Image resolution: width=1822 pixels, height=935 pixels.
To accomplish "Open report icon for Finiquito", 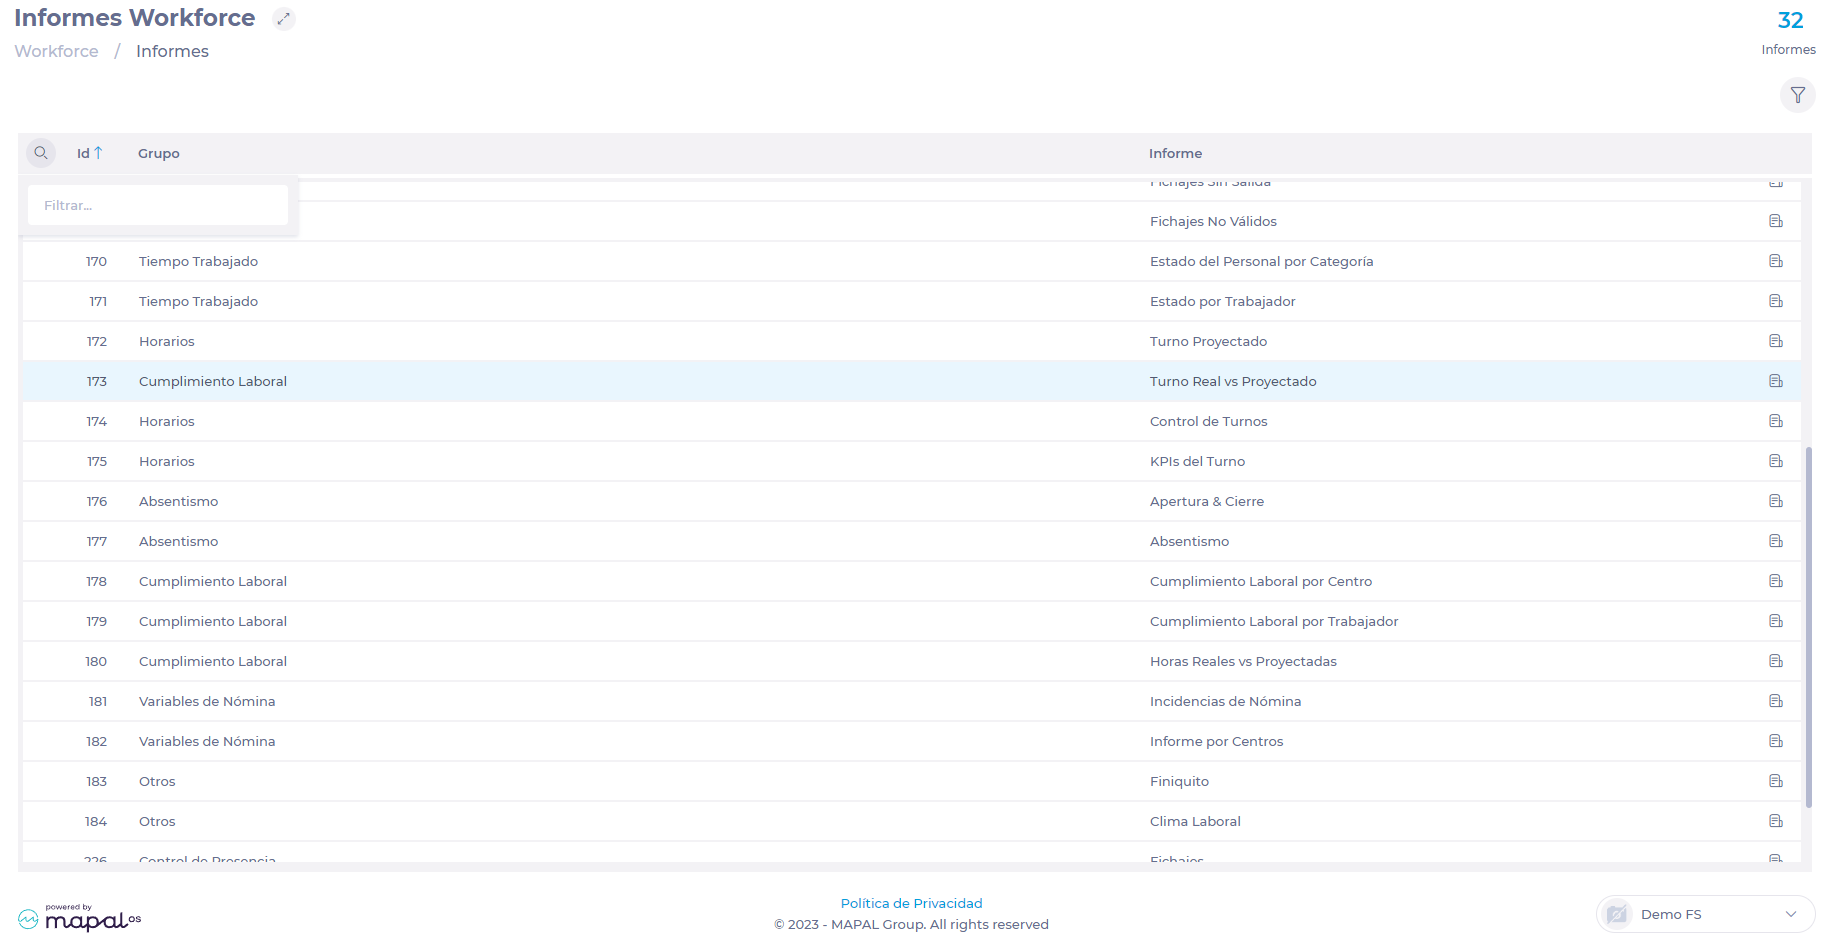I will tap(1776, 781).
